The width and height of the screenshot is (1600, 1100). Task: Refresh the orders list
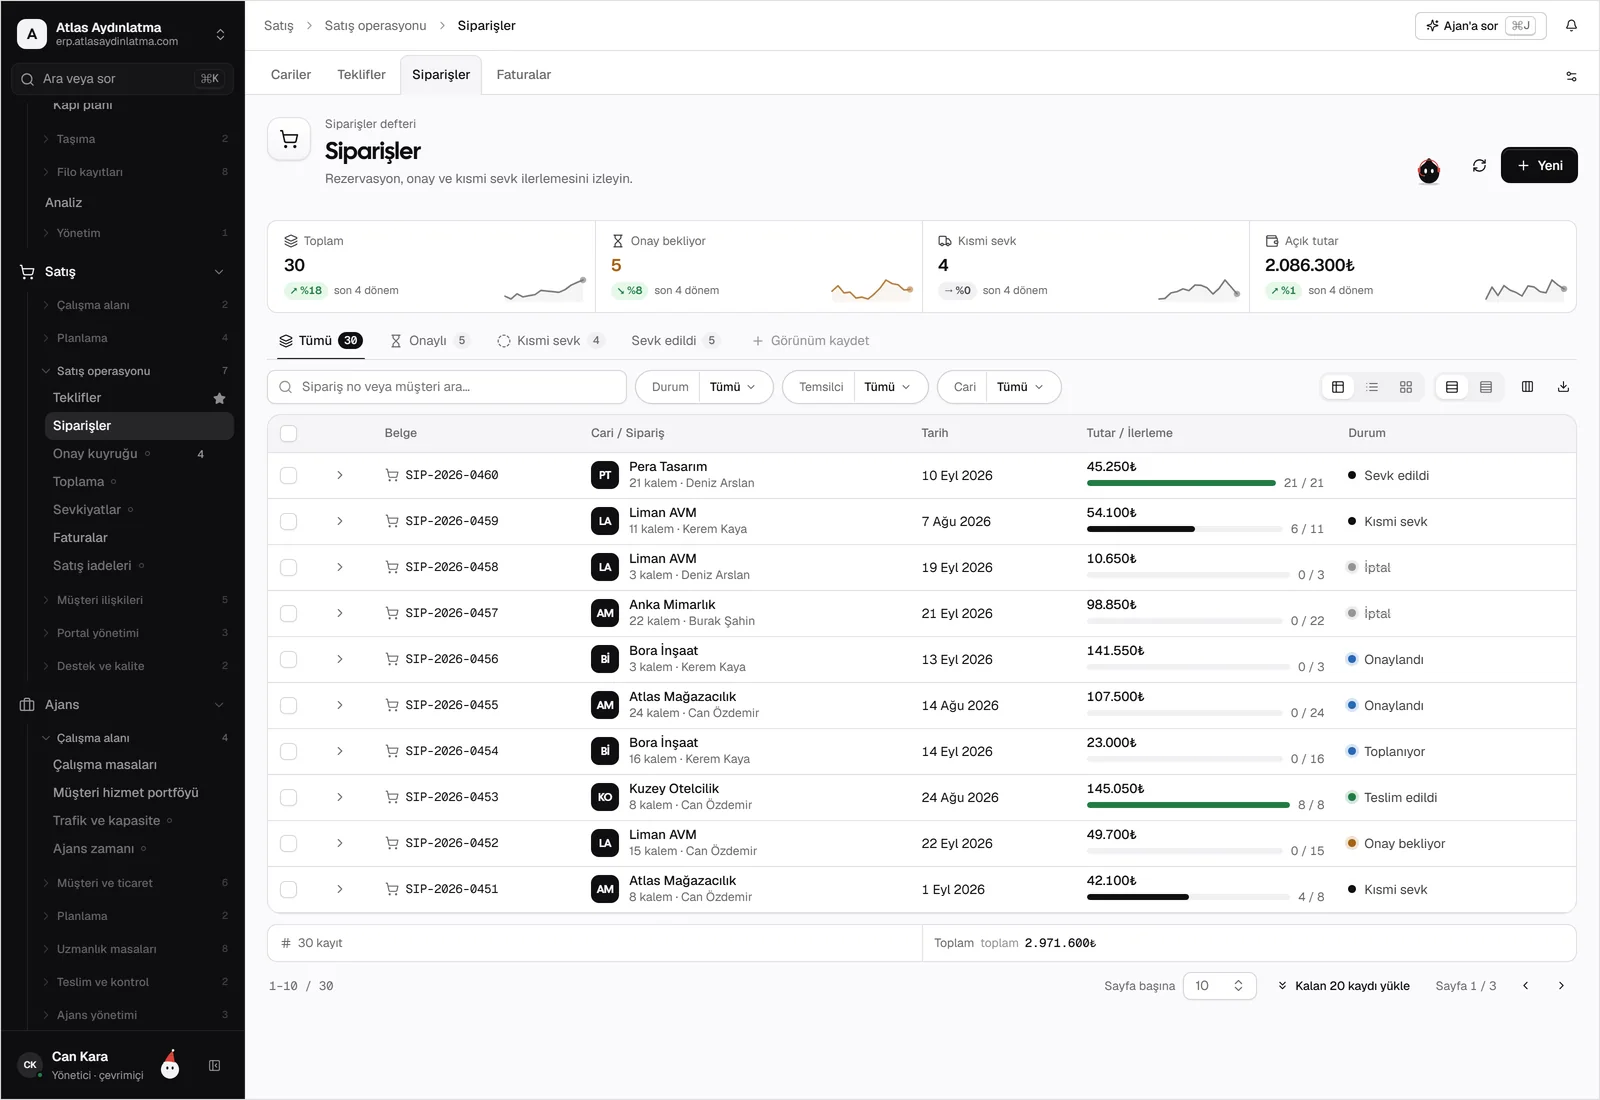(1479, 166)
